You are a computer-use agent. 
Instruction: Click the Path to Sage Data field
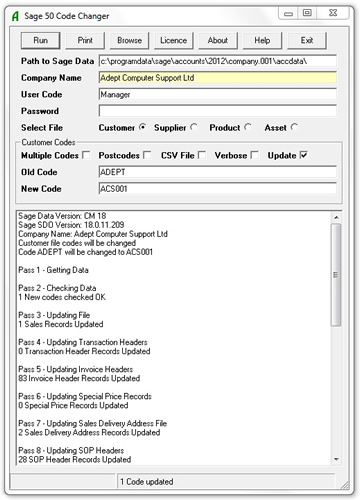[x=218, y=61]
